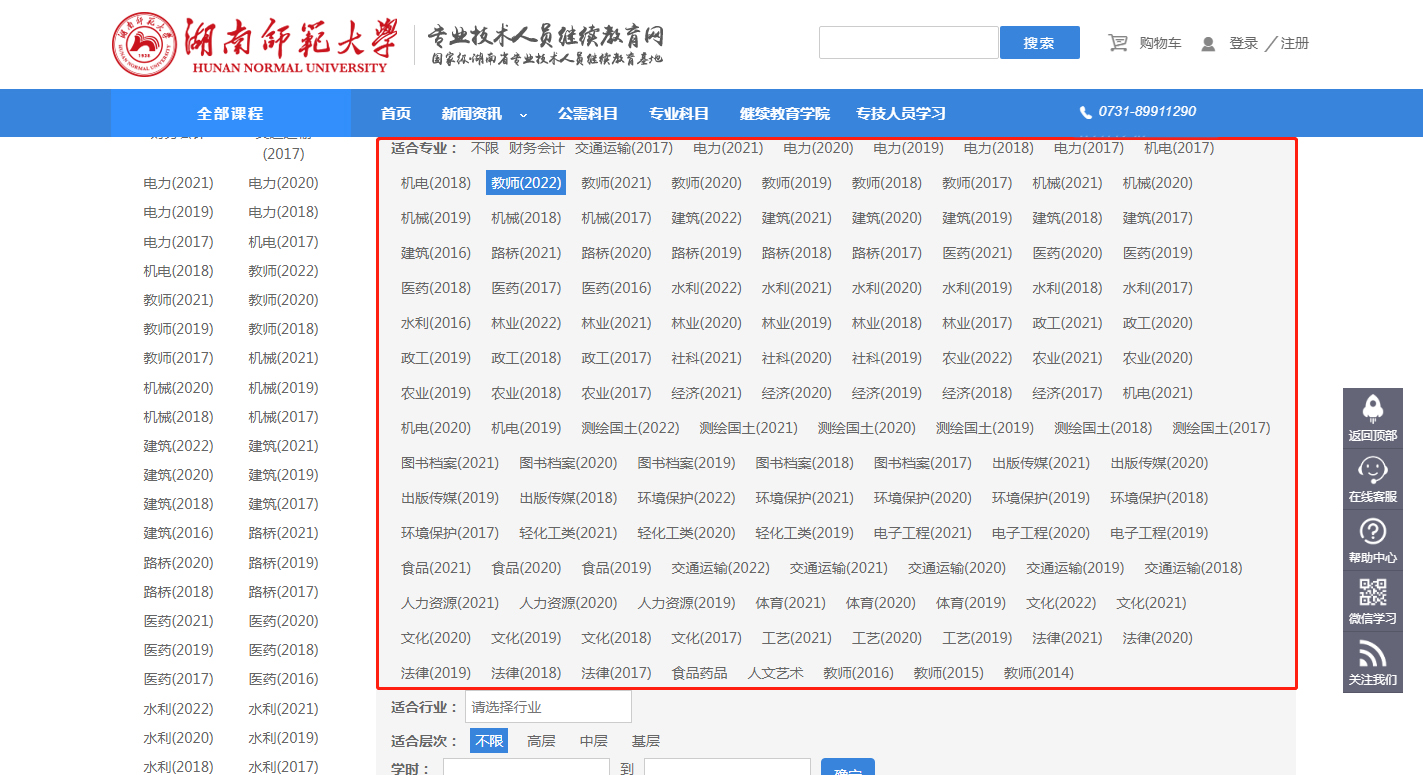Click the search text input box

(x=909, y=43)
